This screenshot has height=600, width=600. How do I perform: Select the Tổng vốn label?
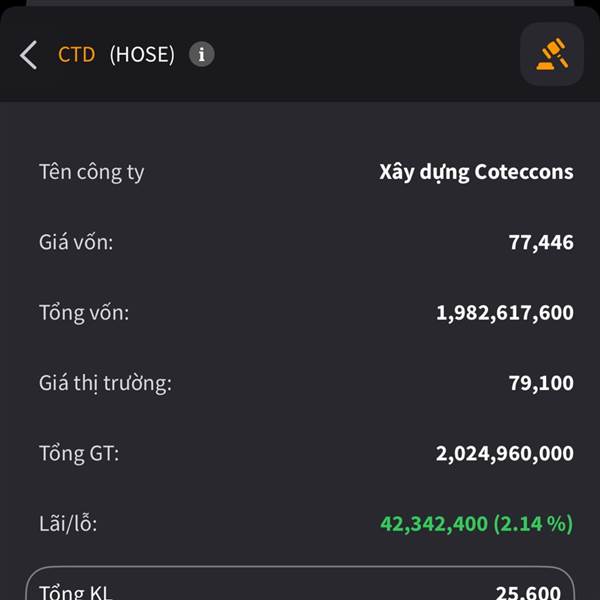84,313
